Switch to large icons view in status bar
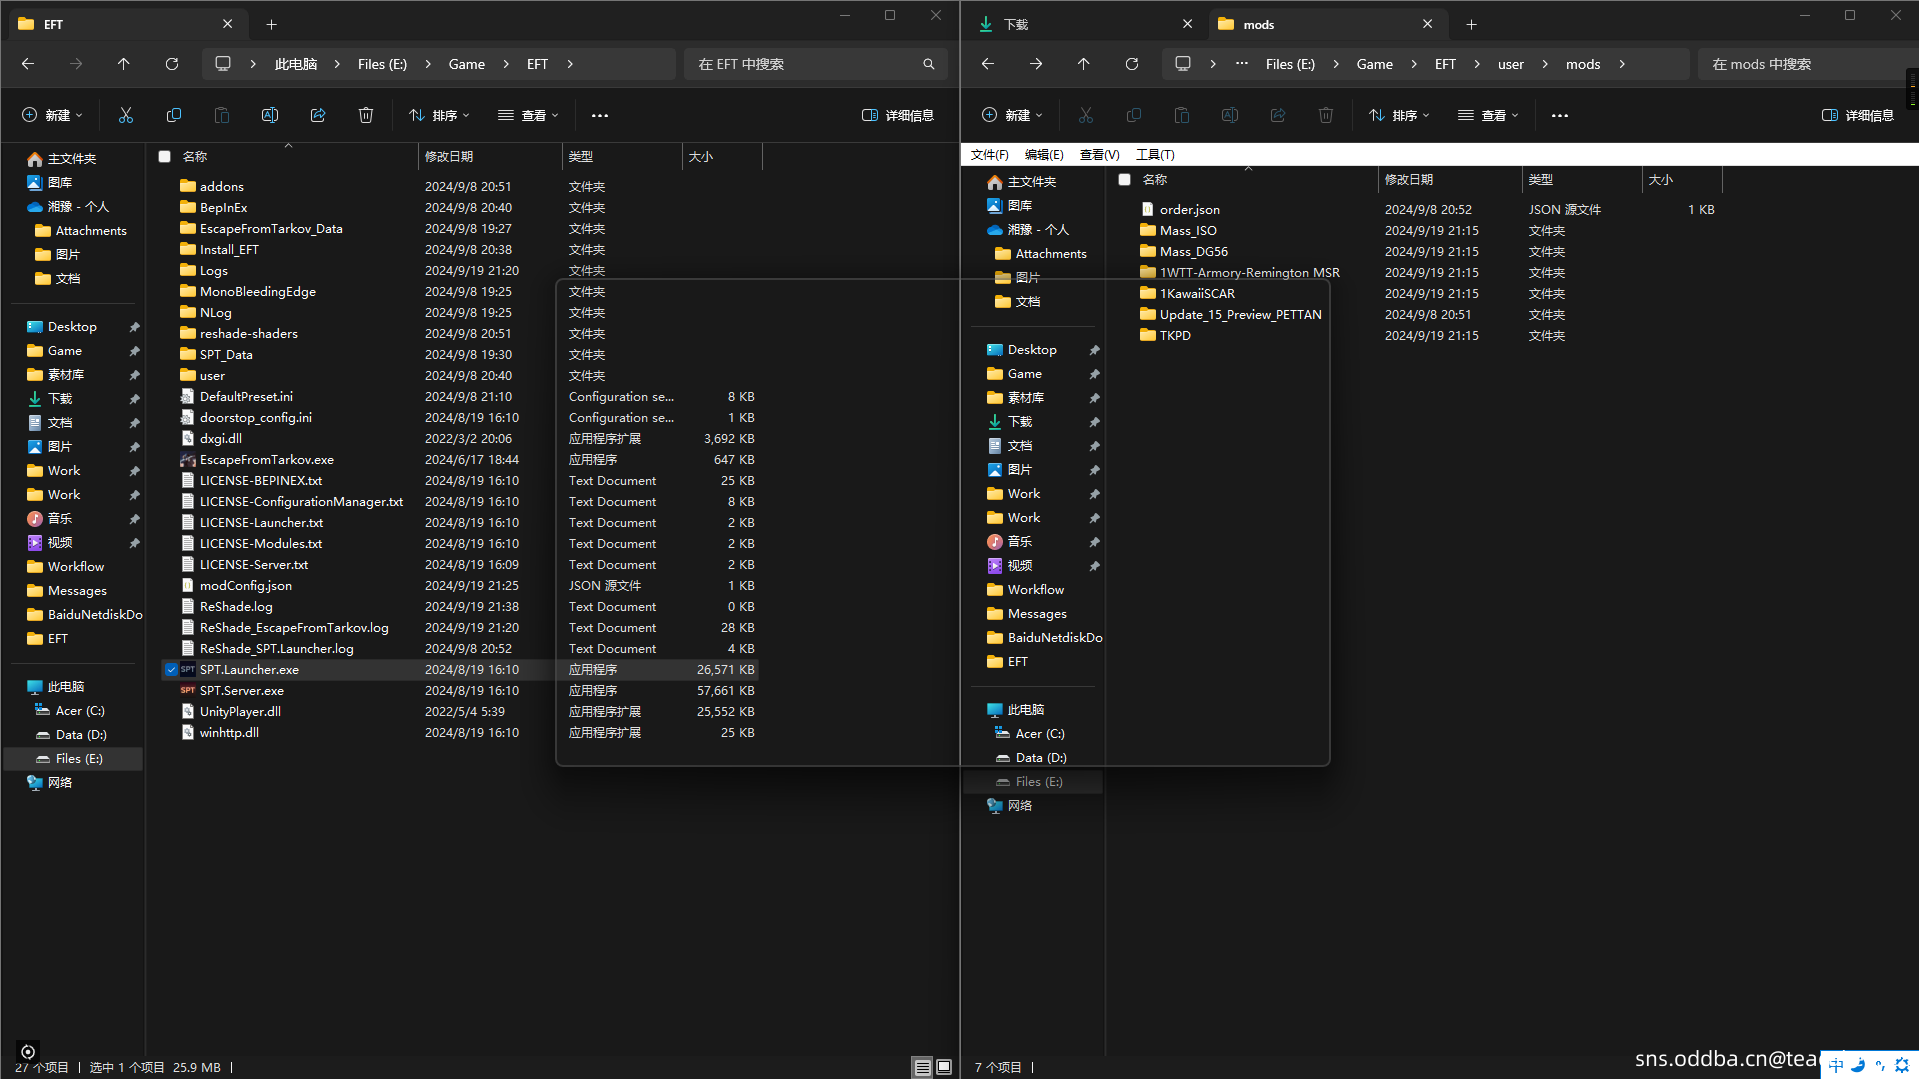This screenshot has height=1079, width=1919. pos(944,1067)
